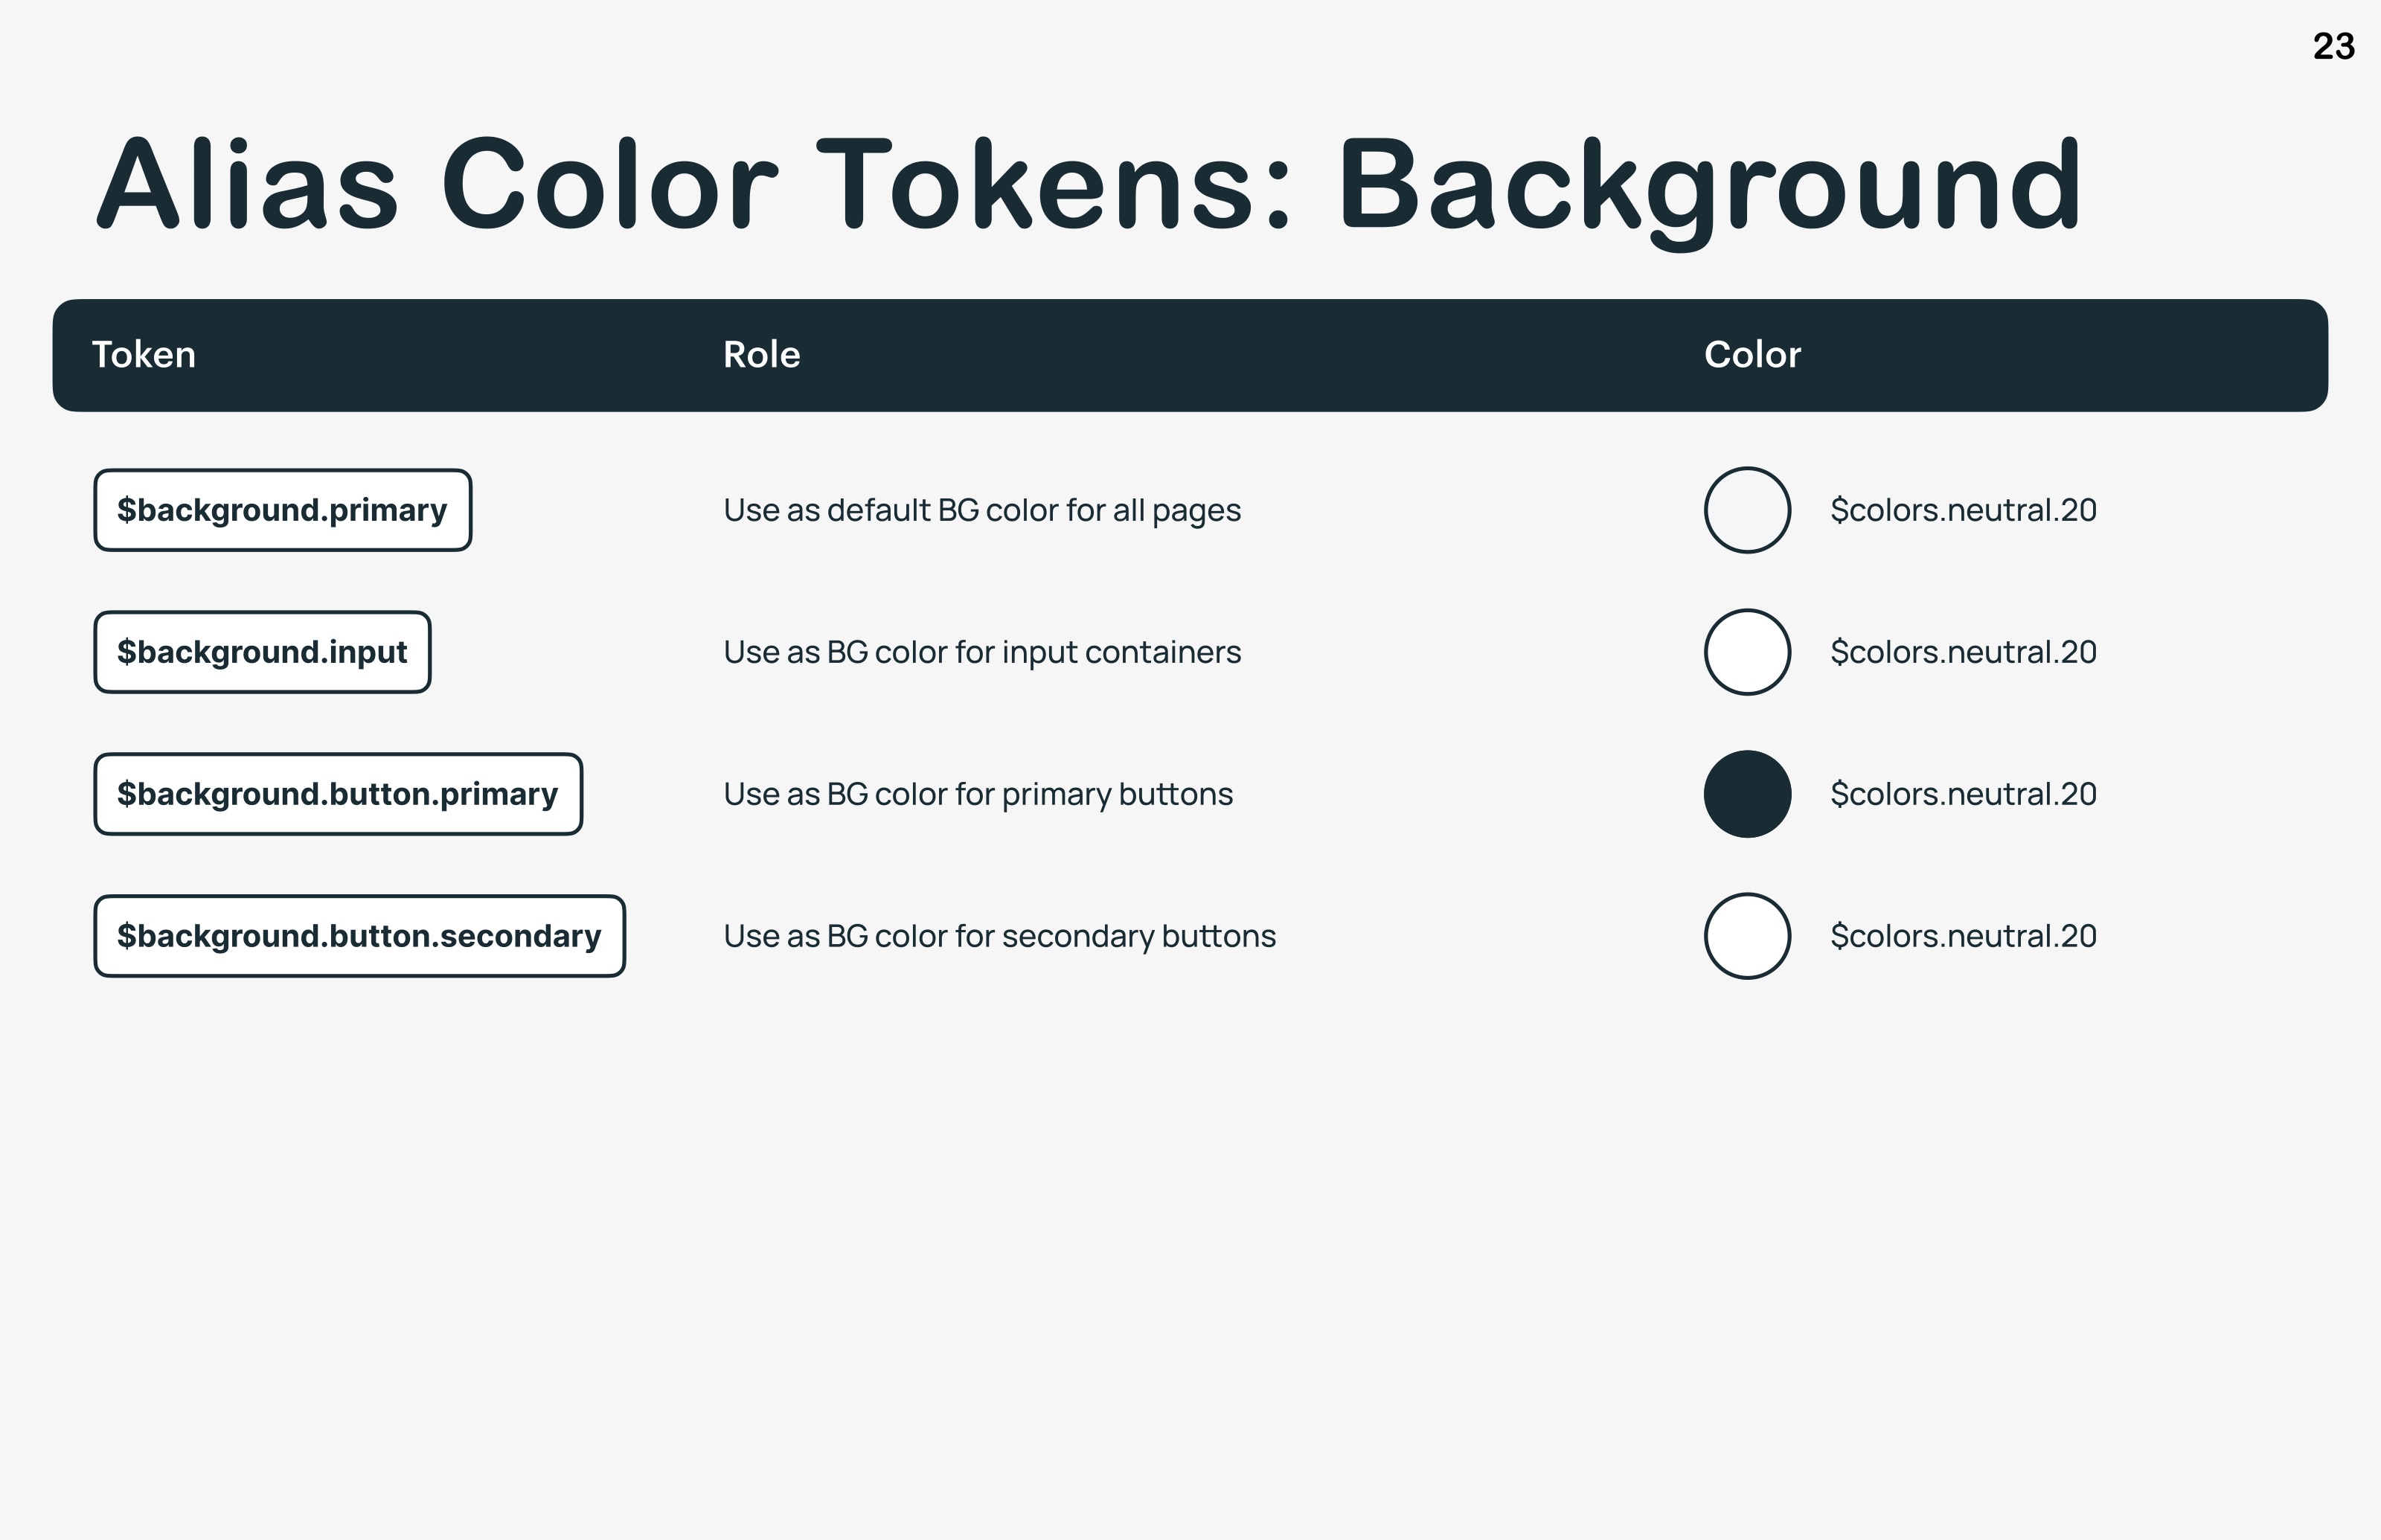Click the Token column header

click(144, 355)
